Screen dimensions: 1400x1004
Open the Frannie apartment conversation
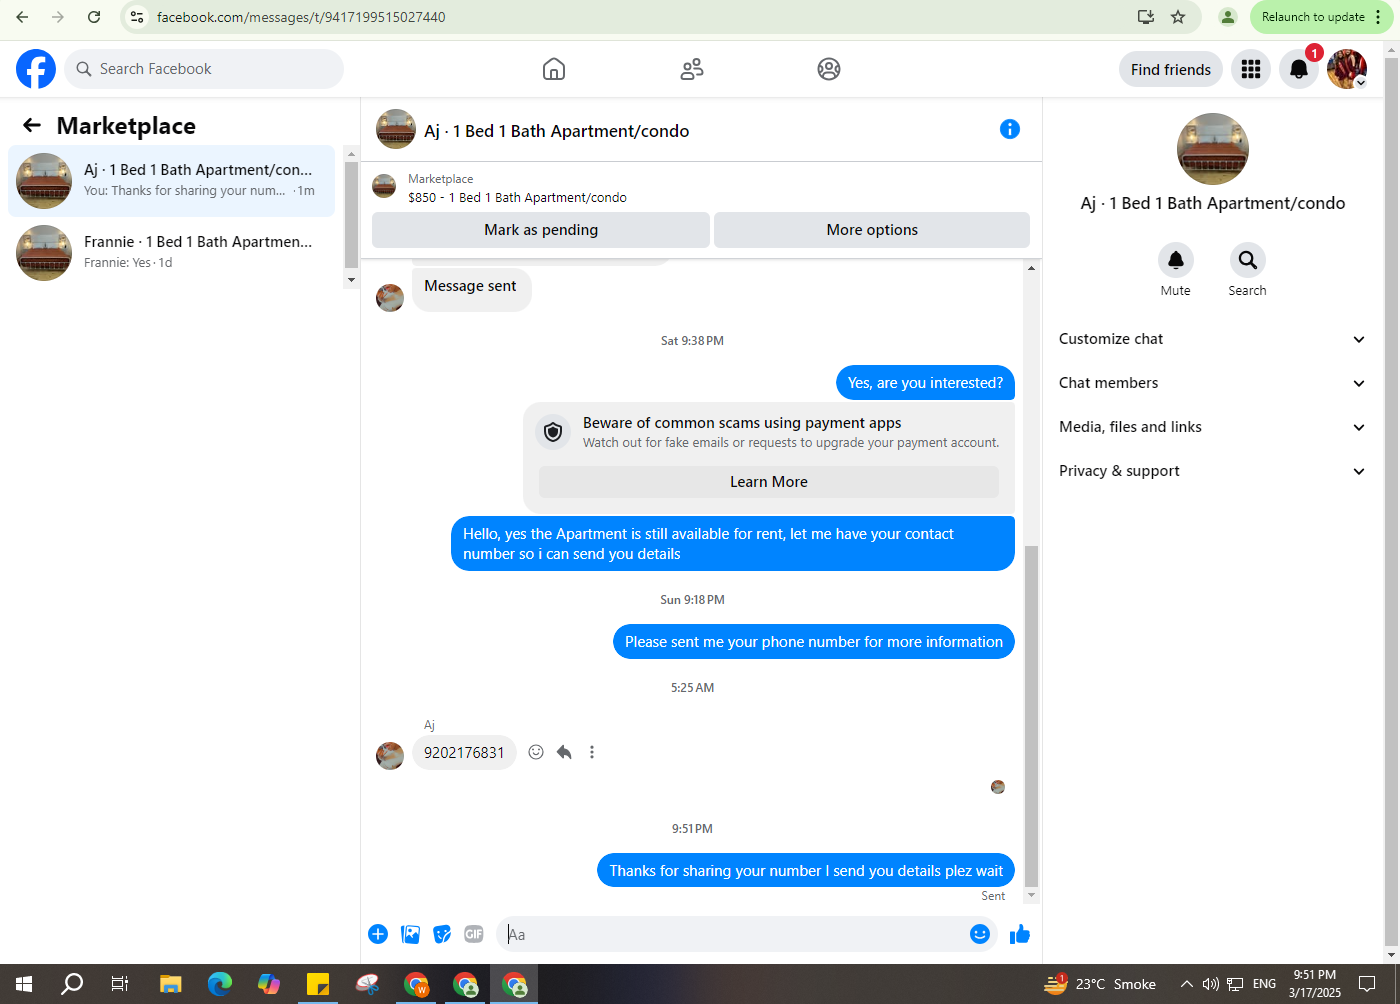pos(172,253)
